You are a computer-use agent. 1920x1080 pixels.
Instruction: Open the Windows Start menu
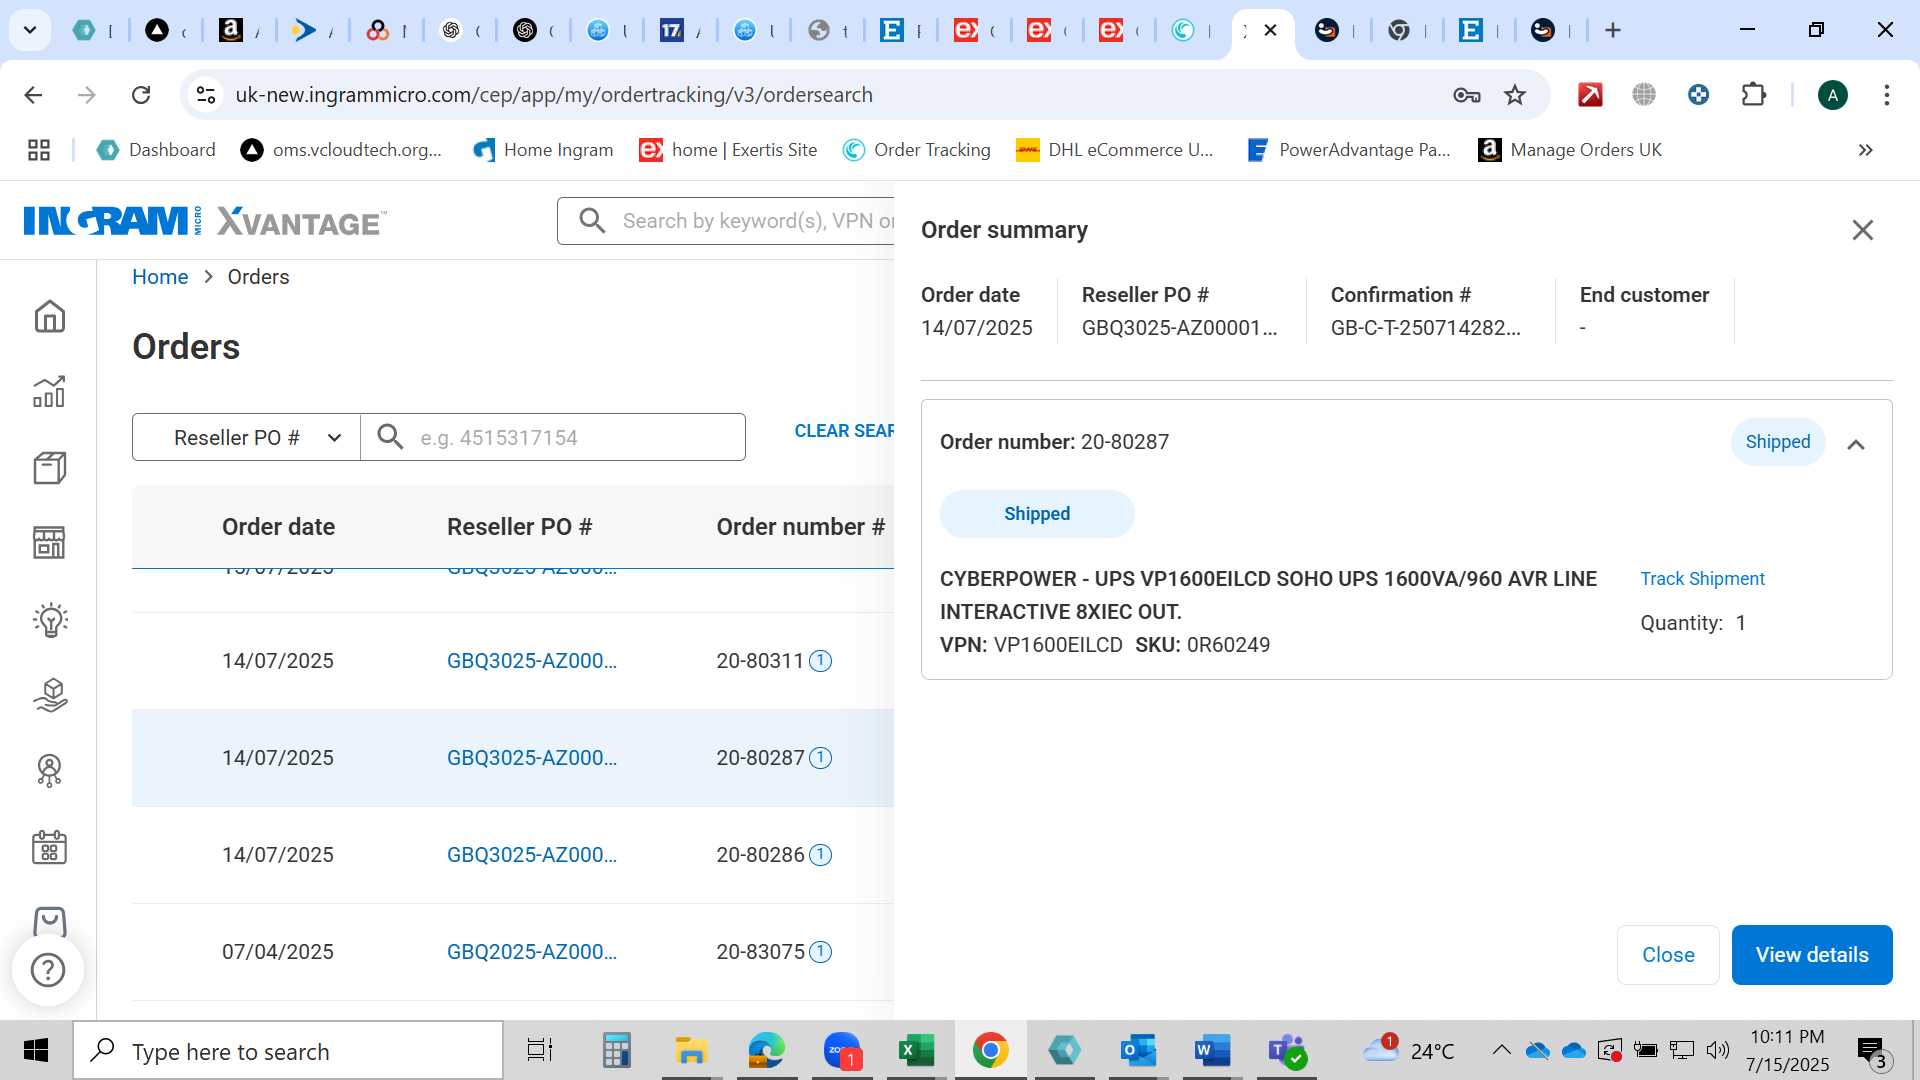coord(36,1051)
